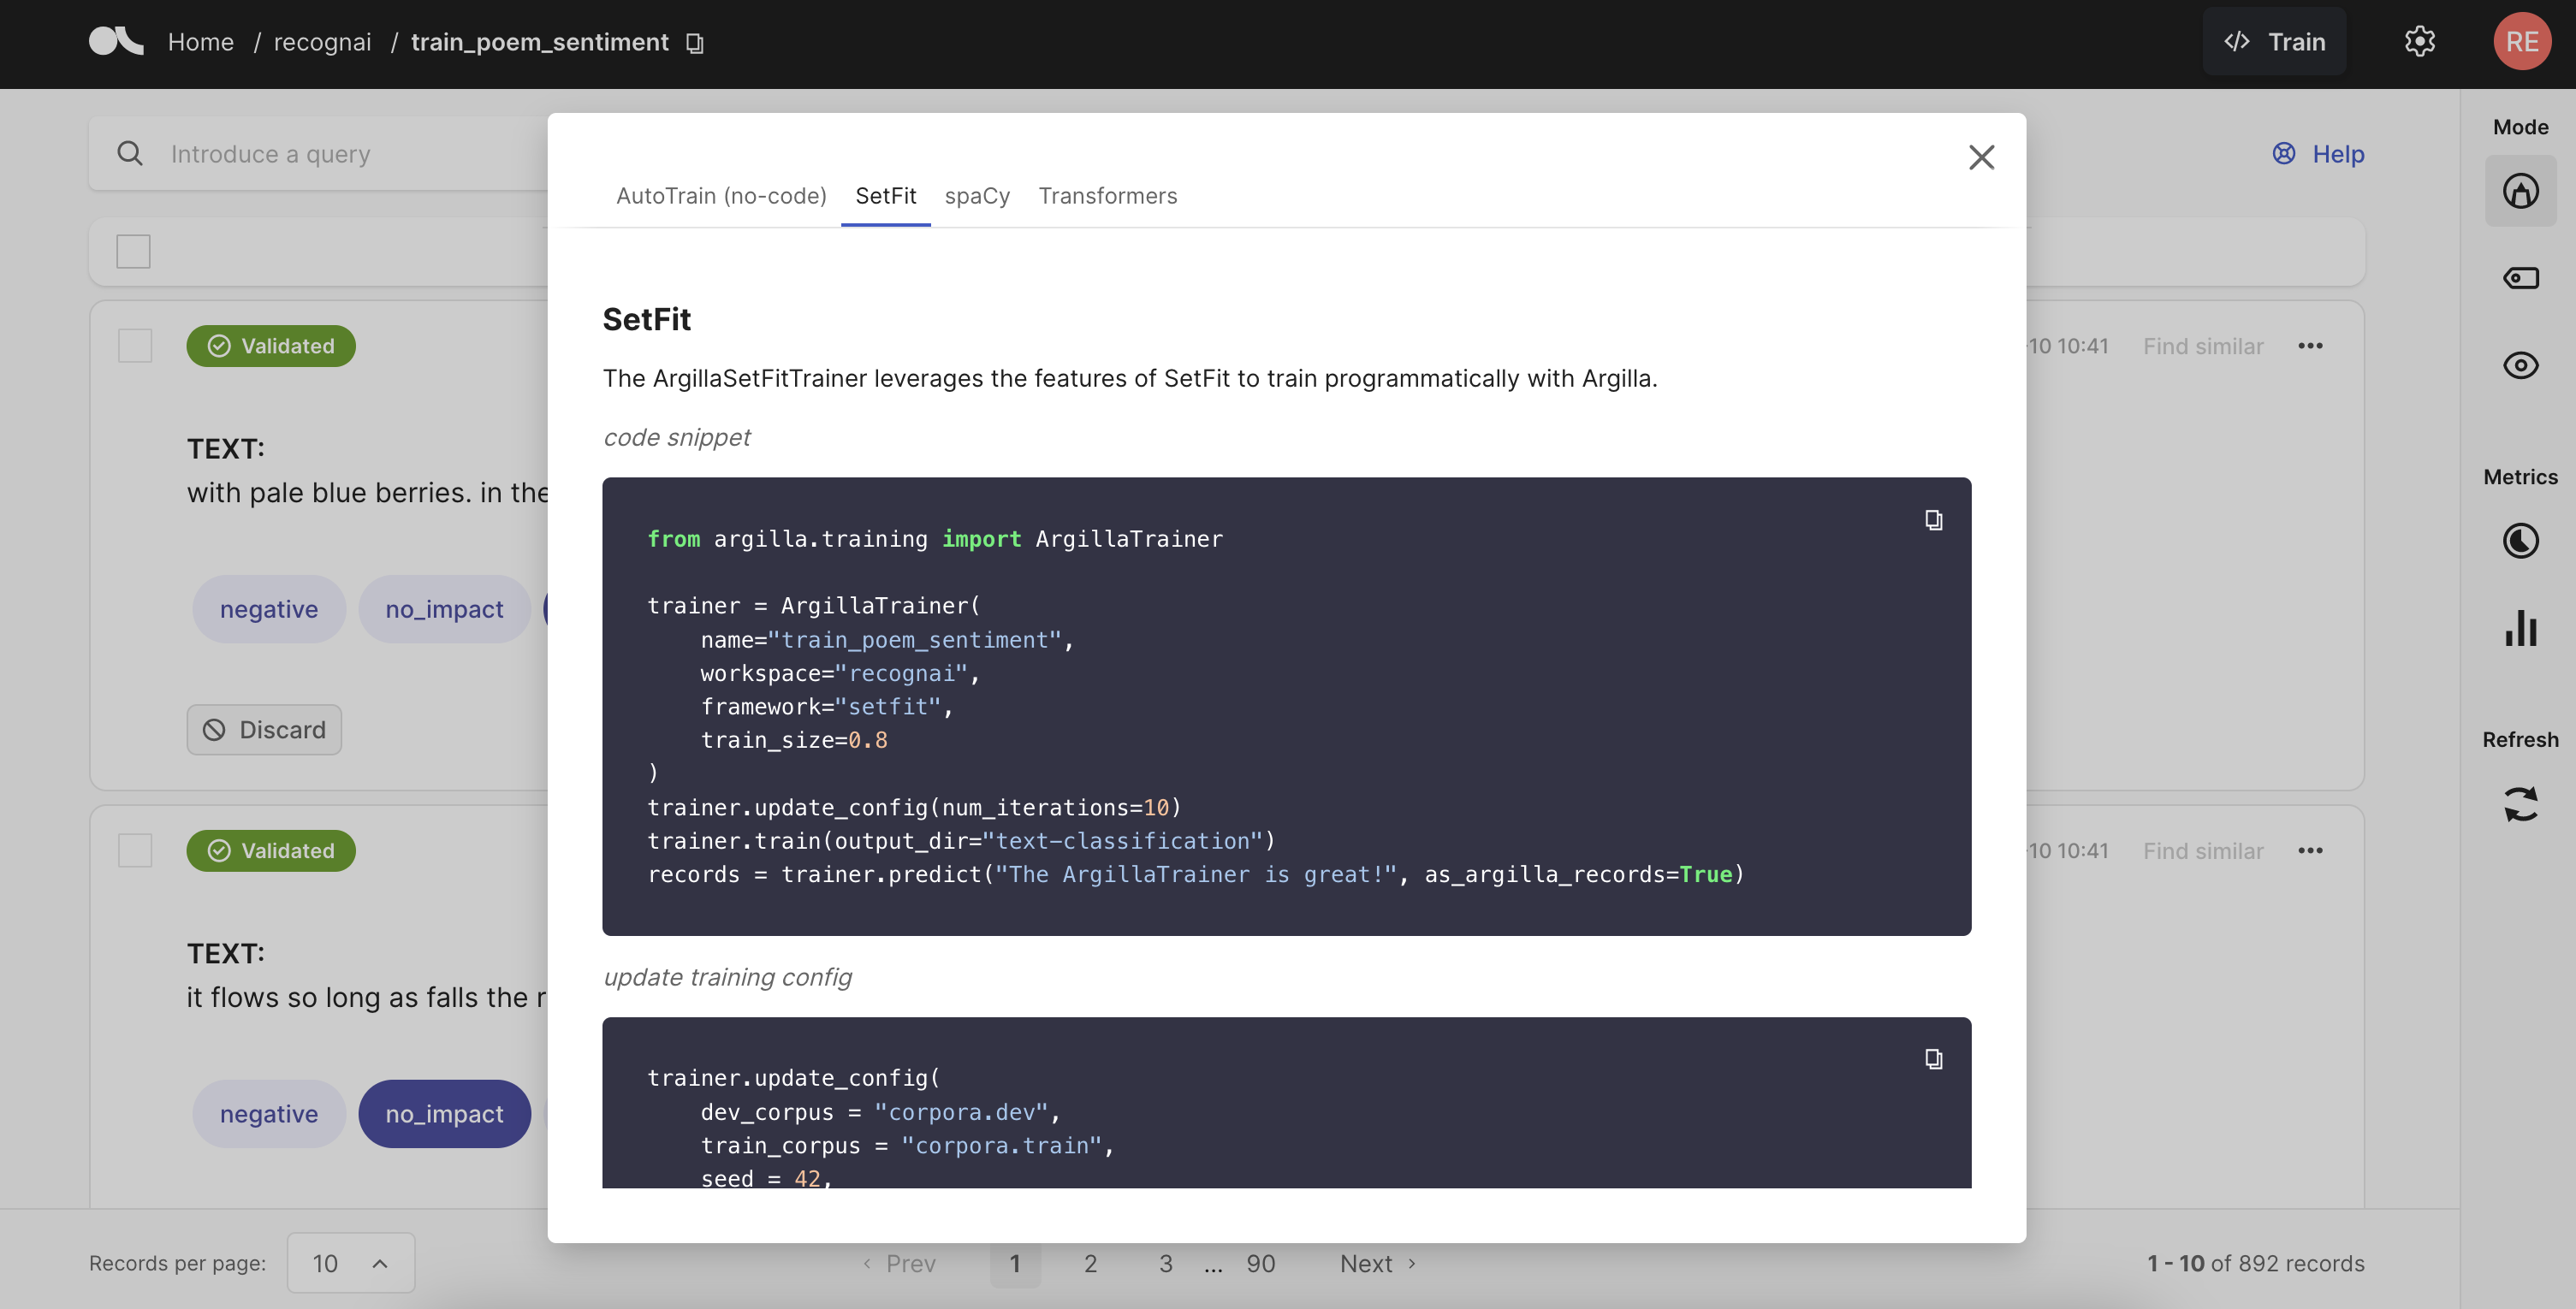2576x1309 pixels.
Task: Switch to the spaCy tab
Action: tap(977, 196)
